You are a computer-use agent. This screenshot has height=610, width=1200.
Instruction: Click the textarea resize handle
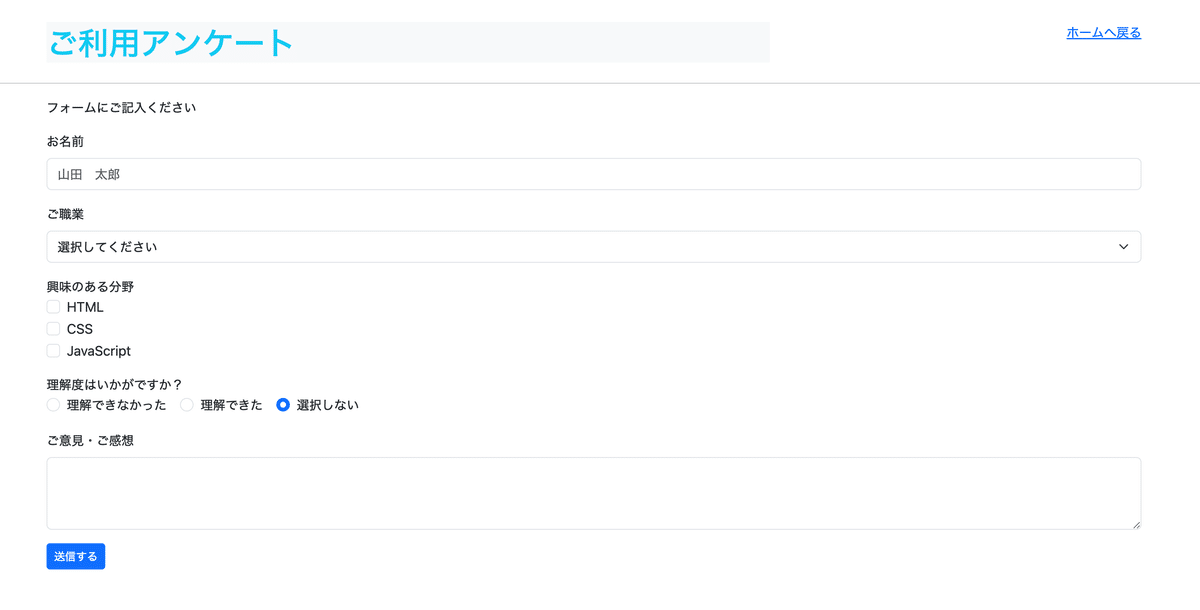[x=1136, y=524]
